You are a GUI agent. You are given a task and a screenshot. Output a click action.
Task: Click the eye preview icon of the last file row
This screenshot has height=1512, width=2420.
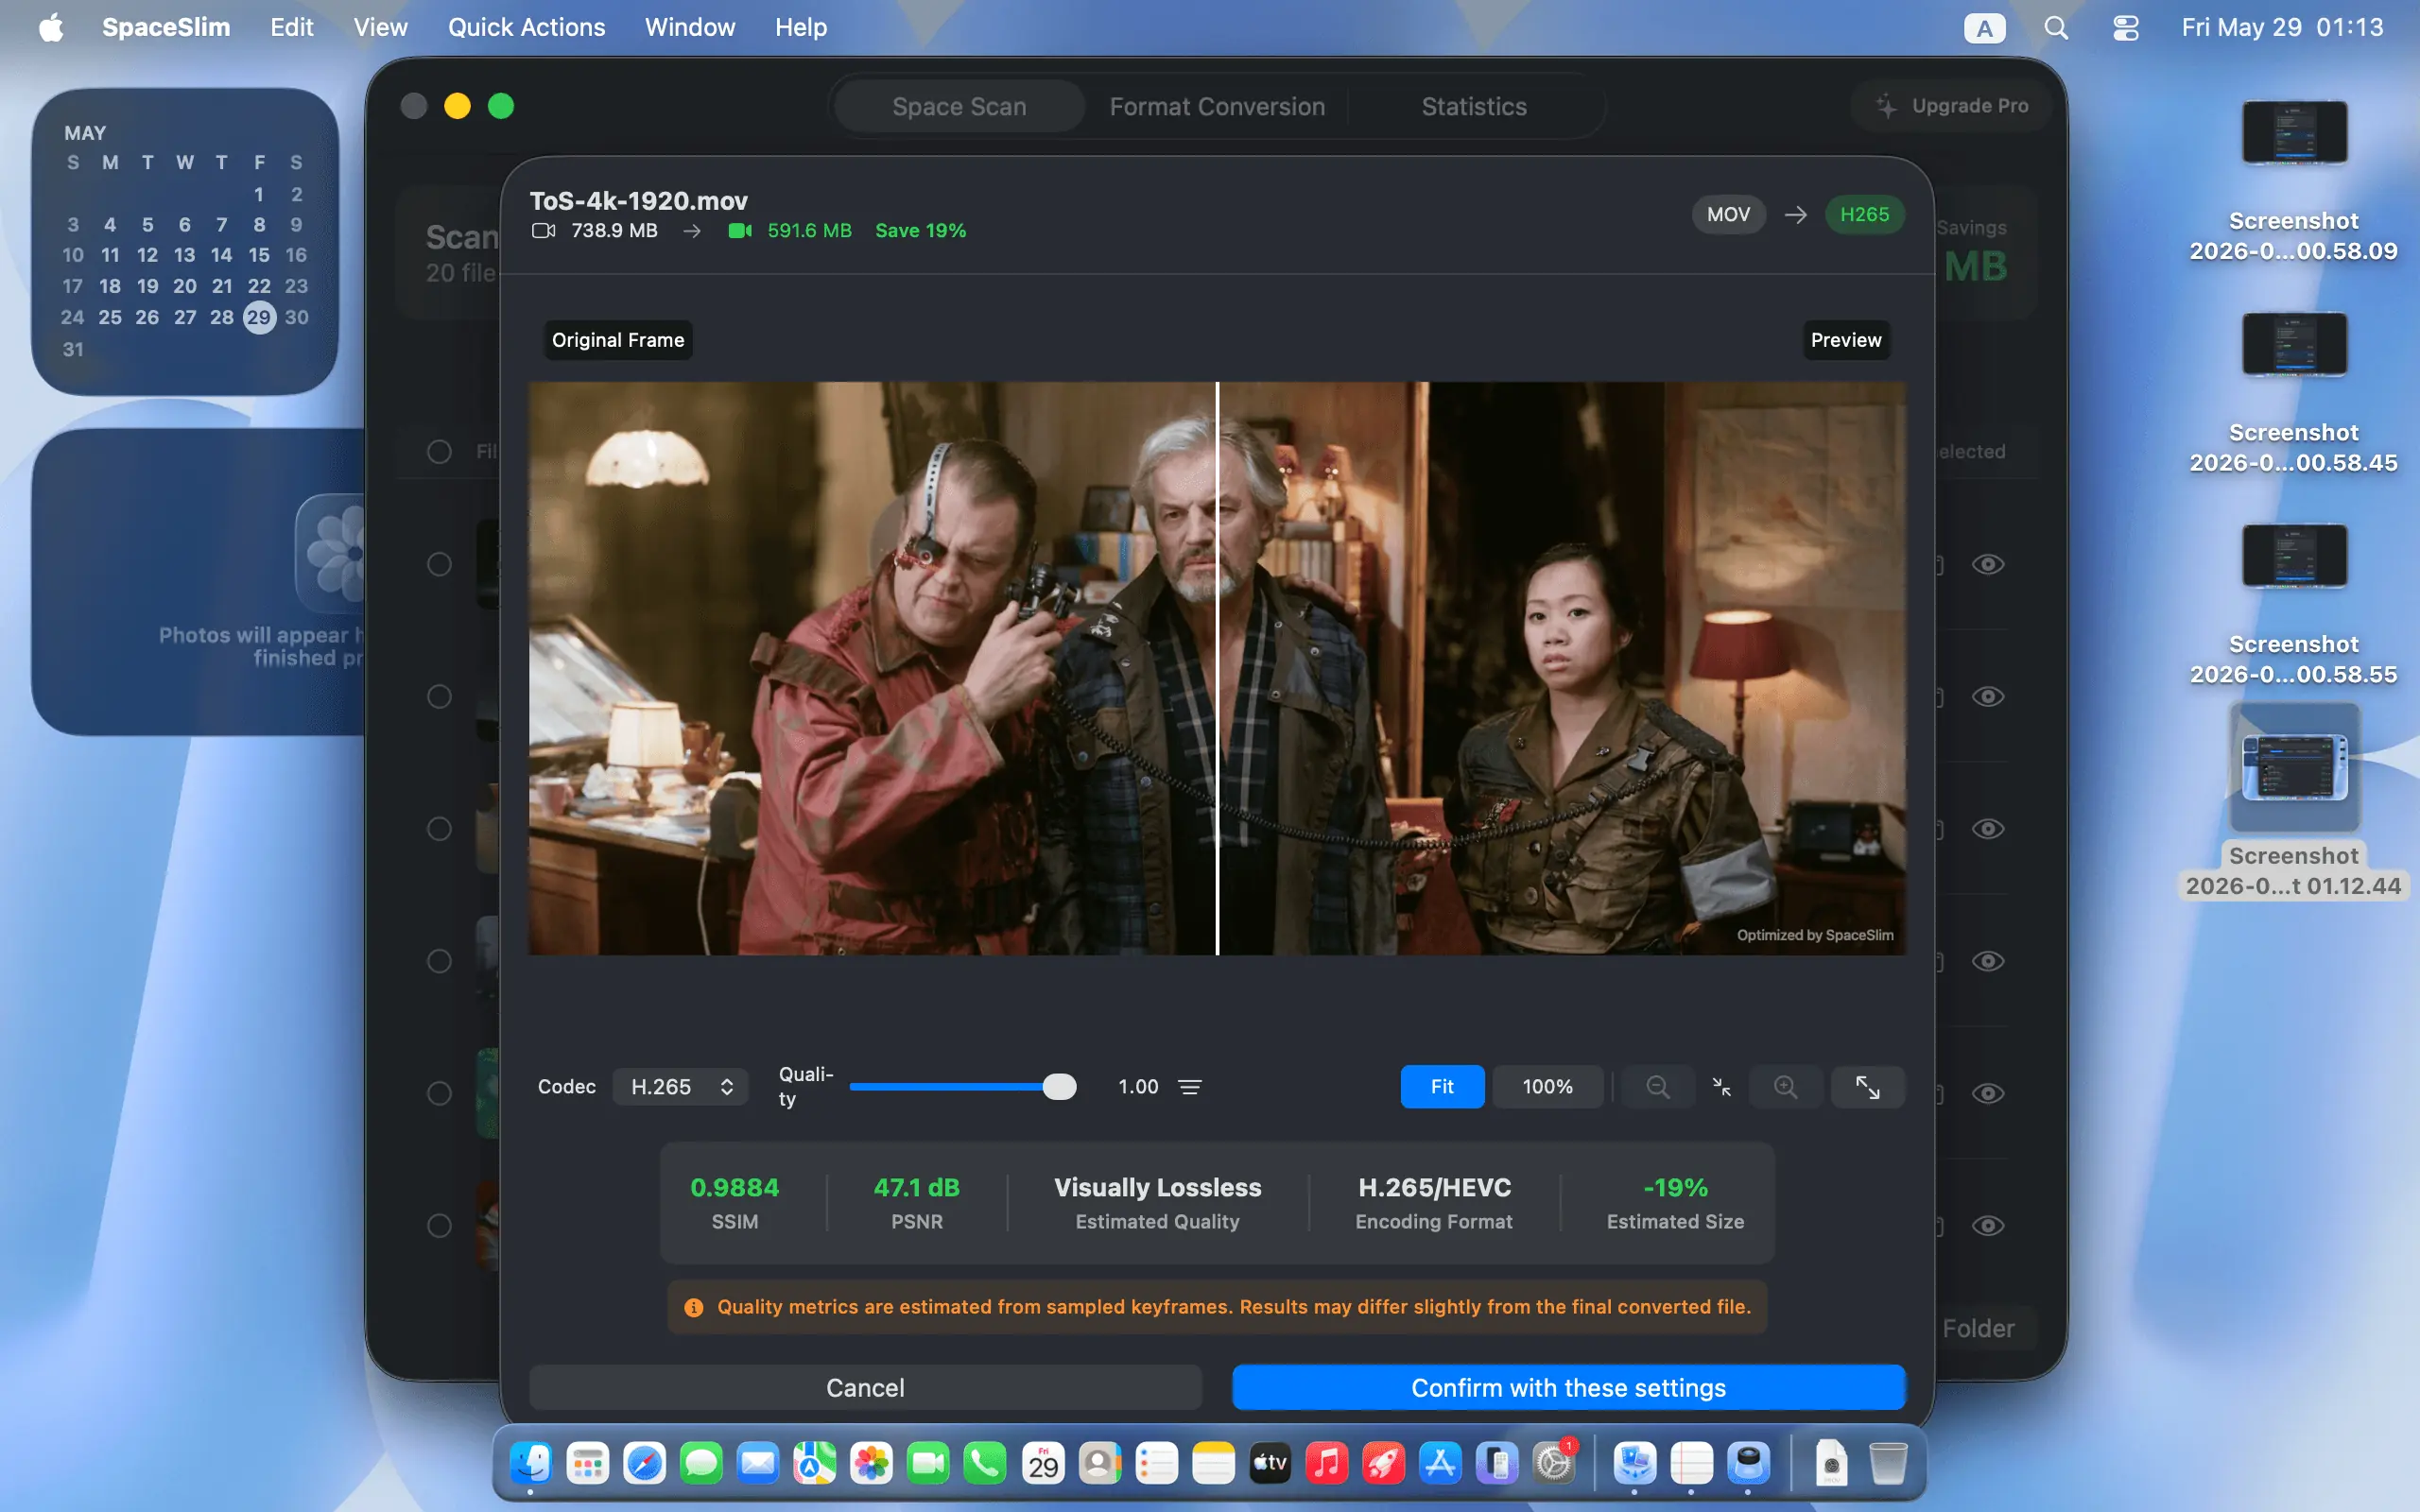coord(1987,1225)
